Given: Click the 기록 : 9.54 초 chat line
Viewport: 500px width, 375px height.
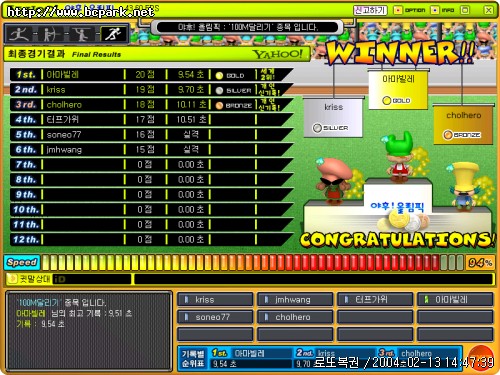Looking at the screenshot, I should pyautogui.click(x=40, y=324).
